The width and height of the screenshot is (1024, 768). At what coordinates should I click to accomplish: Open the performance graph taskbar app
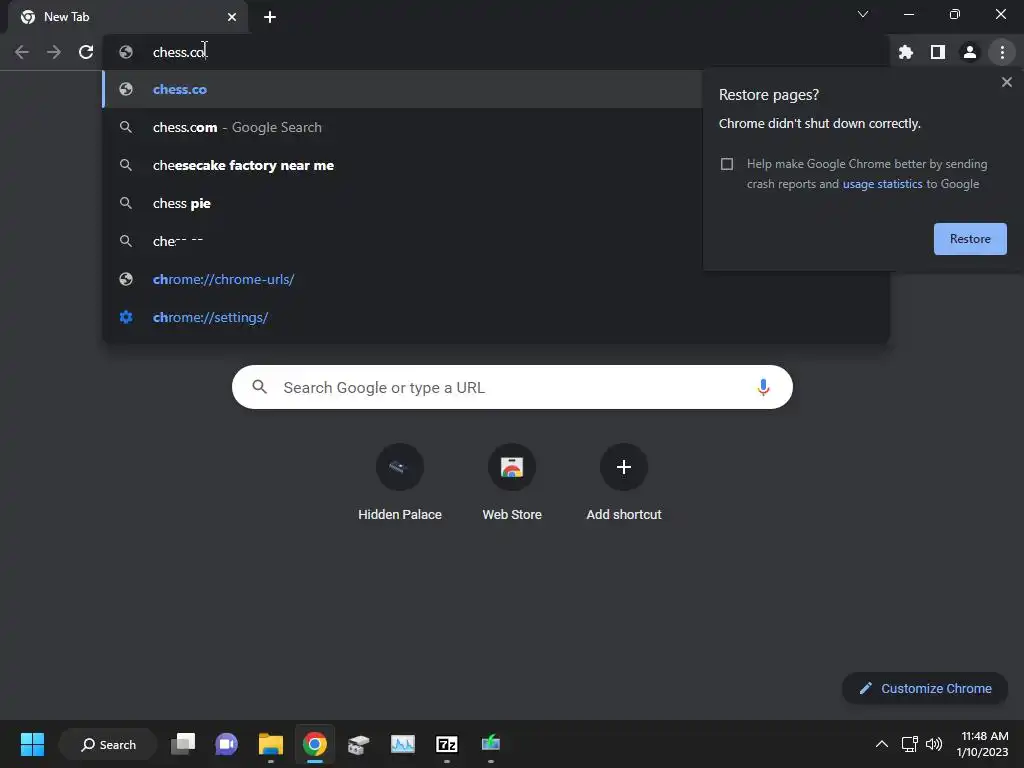pos(402,744)
